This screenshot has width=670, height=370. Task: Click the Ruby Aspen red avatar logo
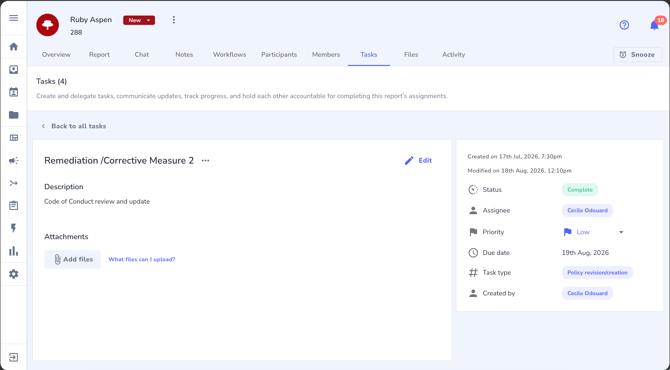point(47,25)
